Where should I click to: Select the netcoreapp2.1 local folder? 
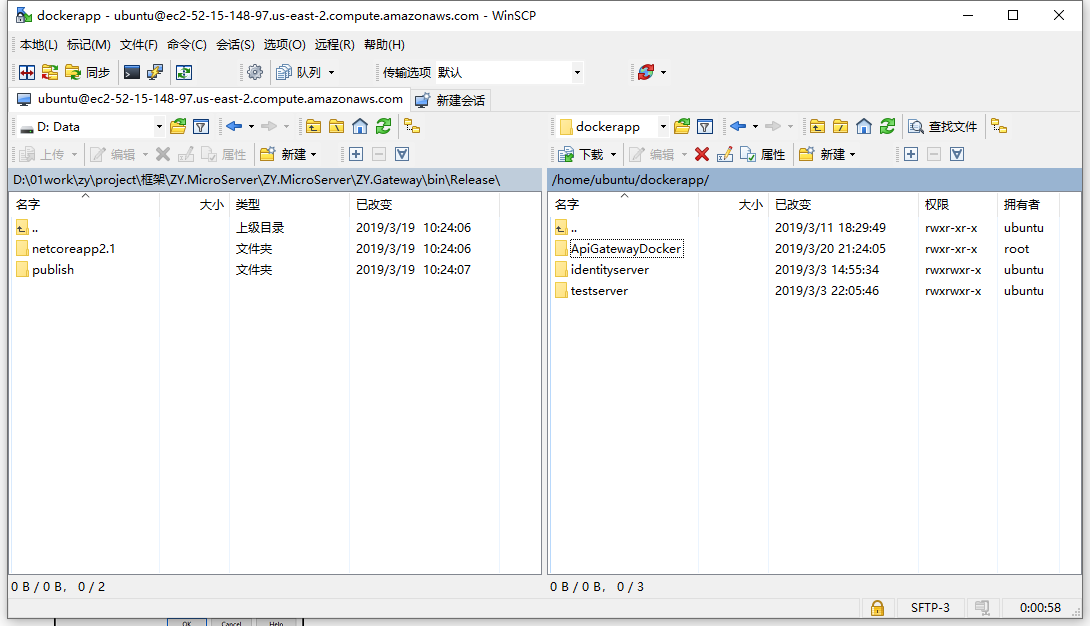pyautogui.click(x=73, y=249)
